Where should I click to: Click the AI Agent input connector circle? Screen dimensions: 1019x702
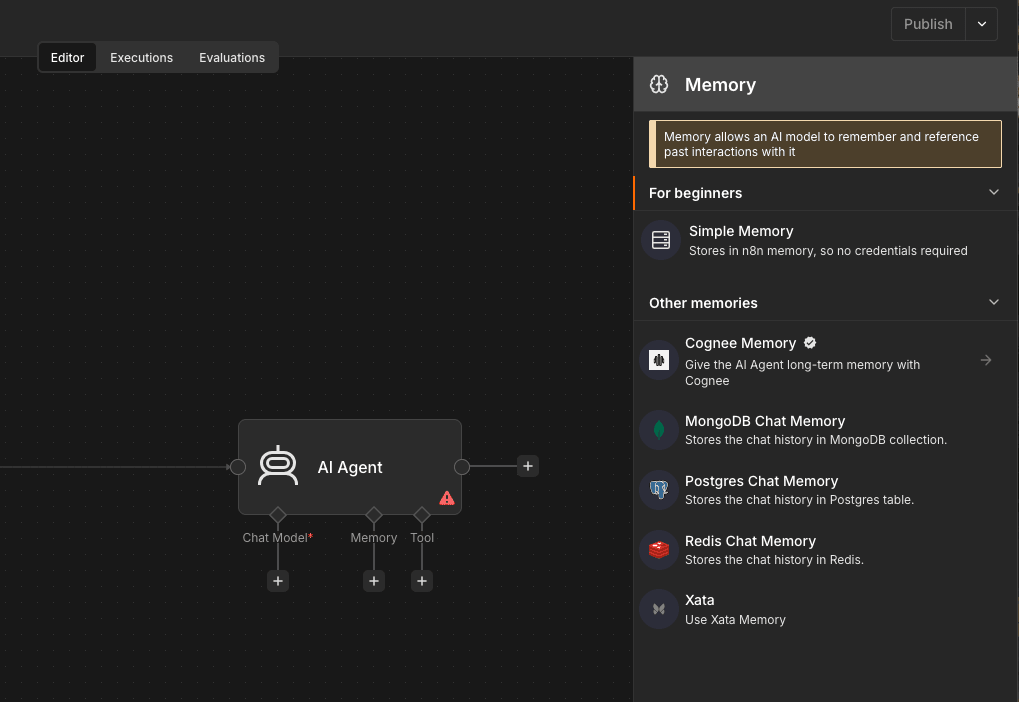238,467
